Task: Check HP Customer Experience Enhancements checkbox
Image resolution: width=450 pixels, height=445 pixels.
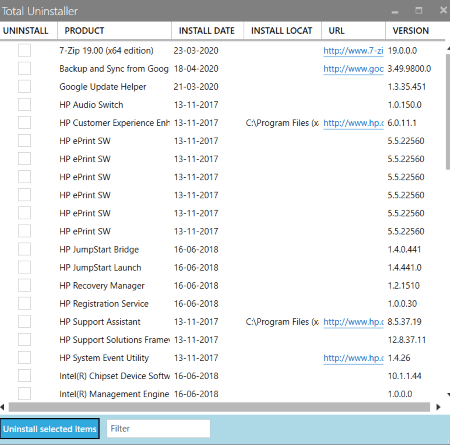Action: coord(24,122)
